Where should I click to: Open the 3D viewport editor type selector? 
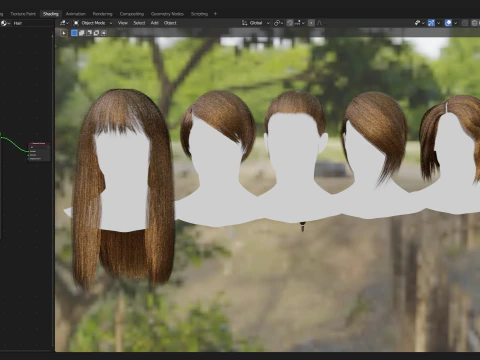64,23
